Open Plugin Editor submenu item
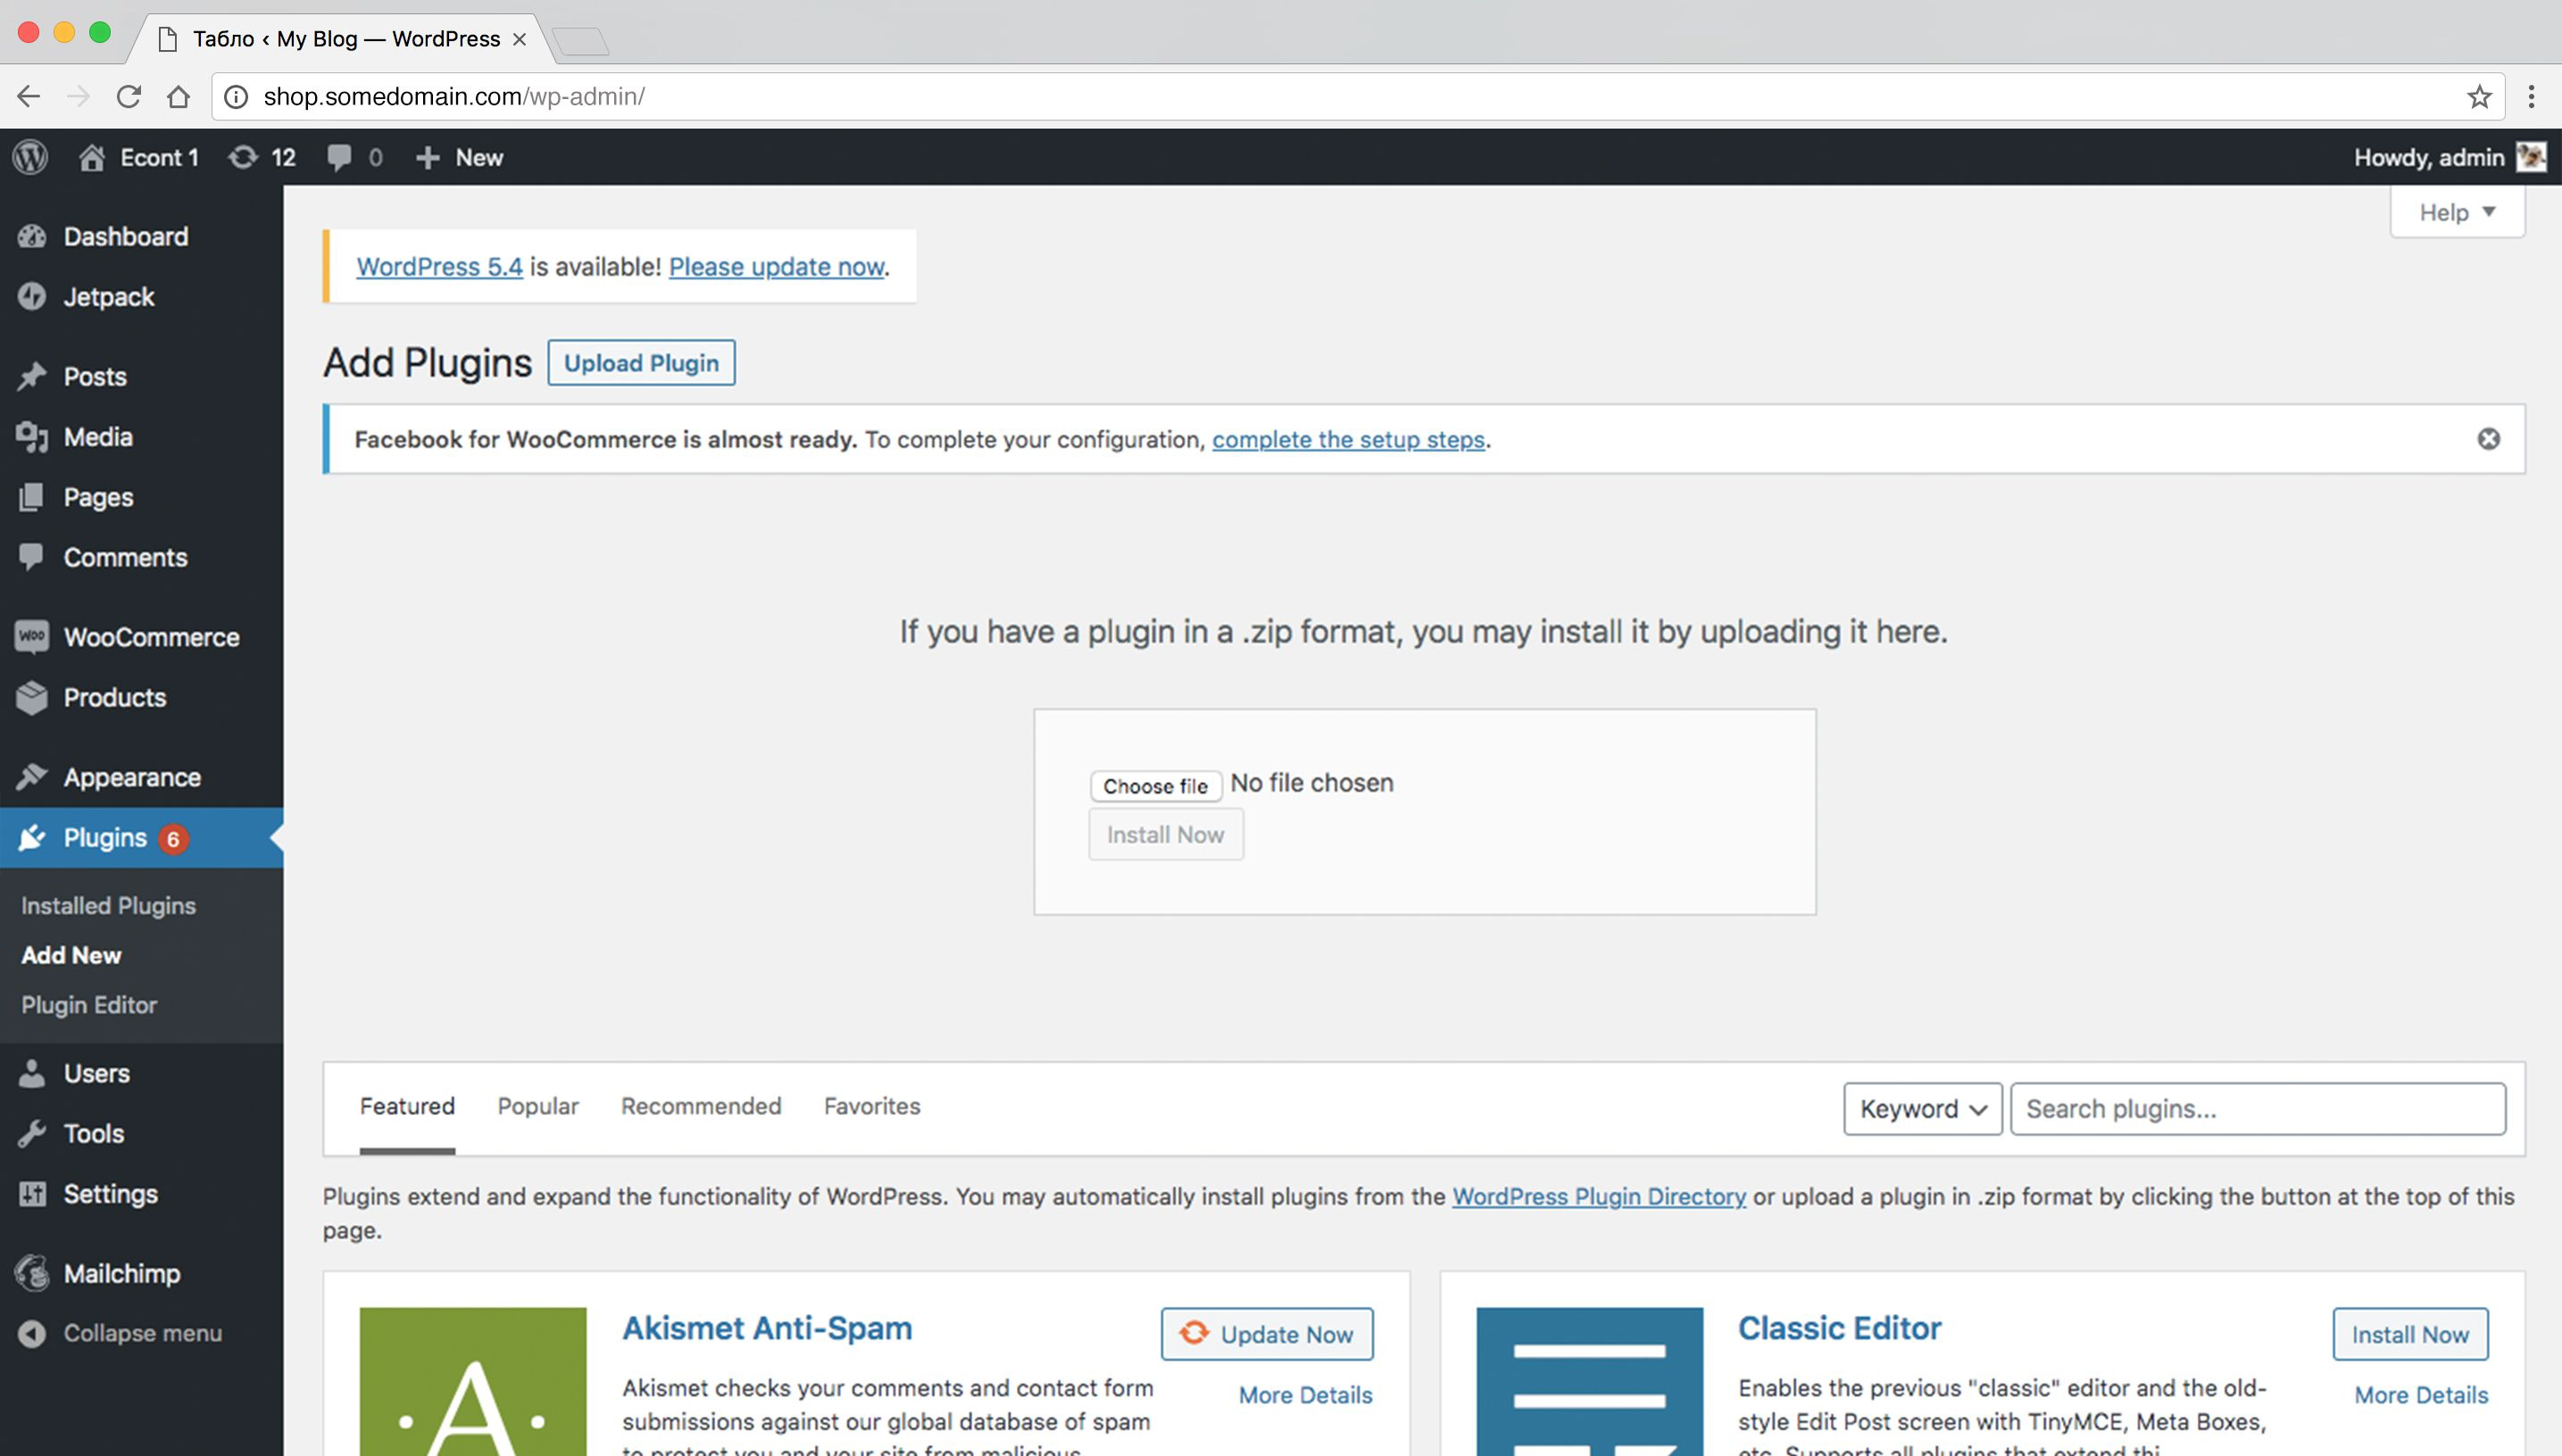 tap(89, 1004)
